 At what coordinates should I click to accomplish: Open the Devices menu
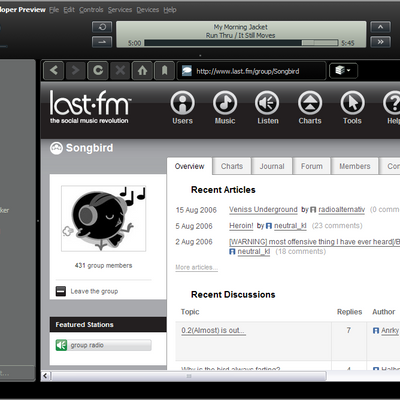148,10
